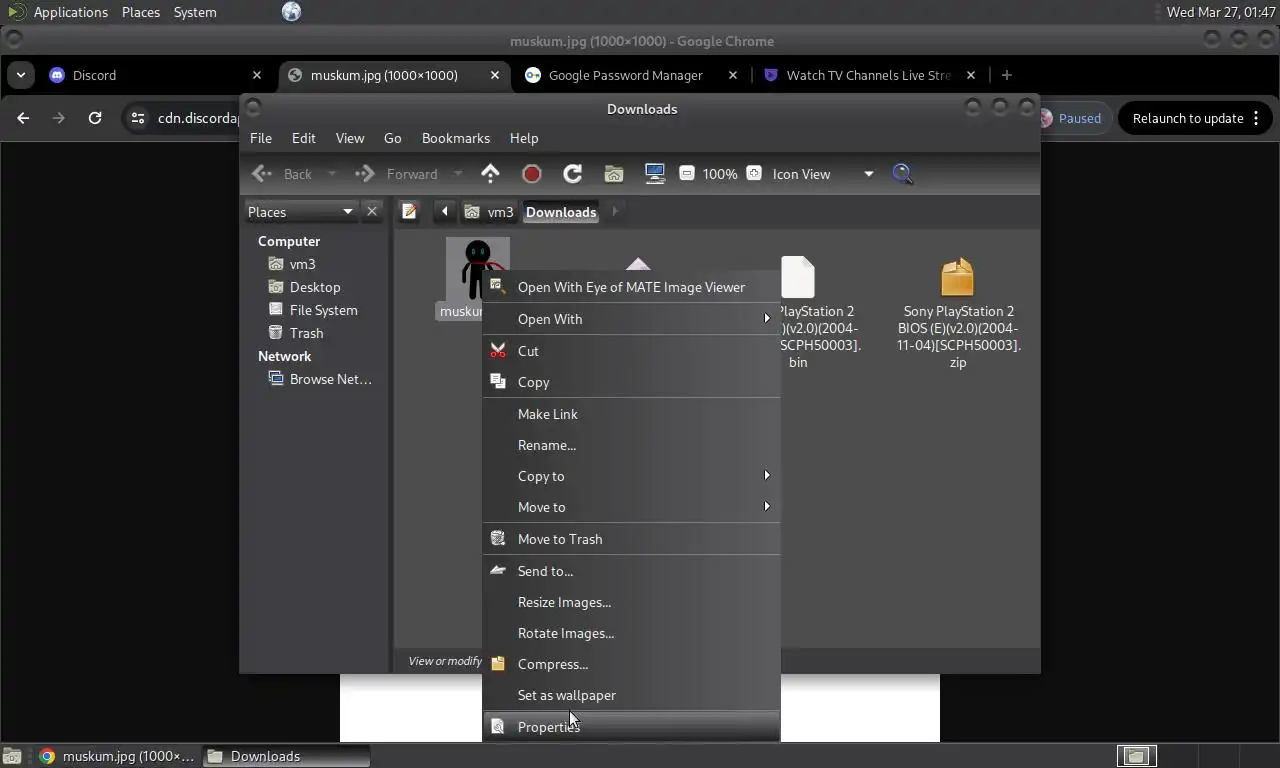Screen dimensions: 1280x768
Task: Open the Icon View mode dropdown
Action: [x=823, y=174]
